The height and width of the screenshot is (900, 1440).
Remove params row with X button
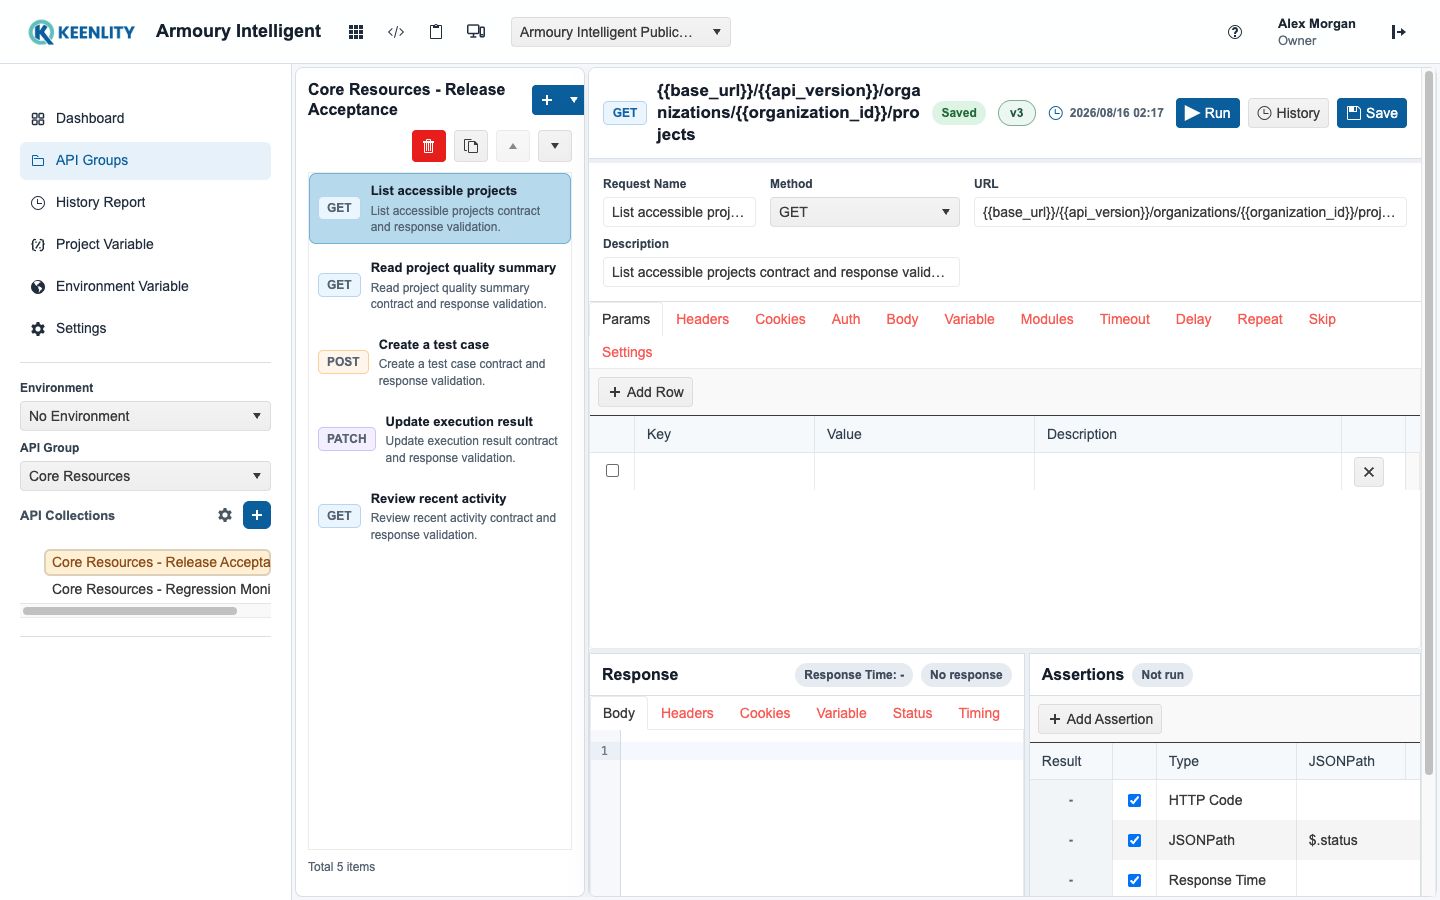(1369, 472)
